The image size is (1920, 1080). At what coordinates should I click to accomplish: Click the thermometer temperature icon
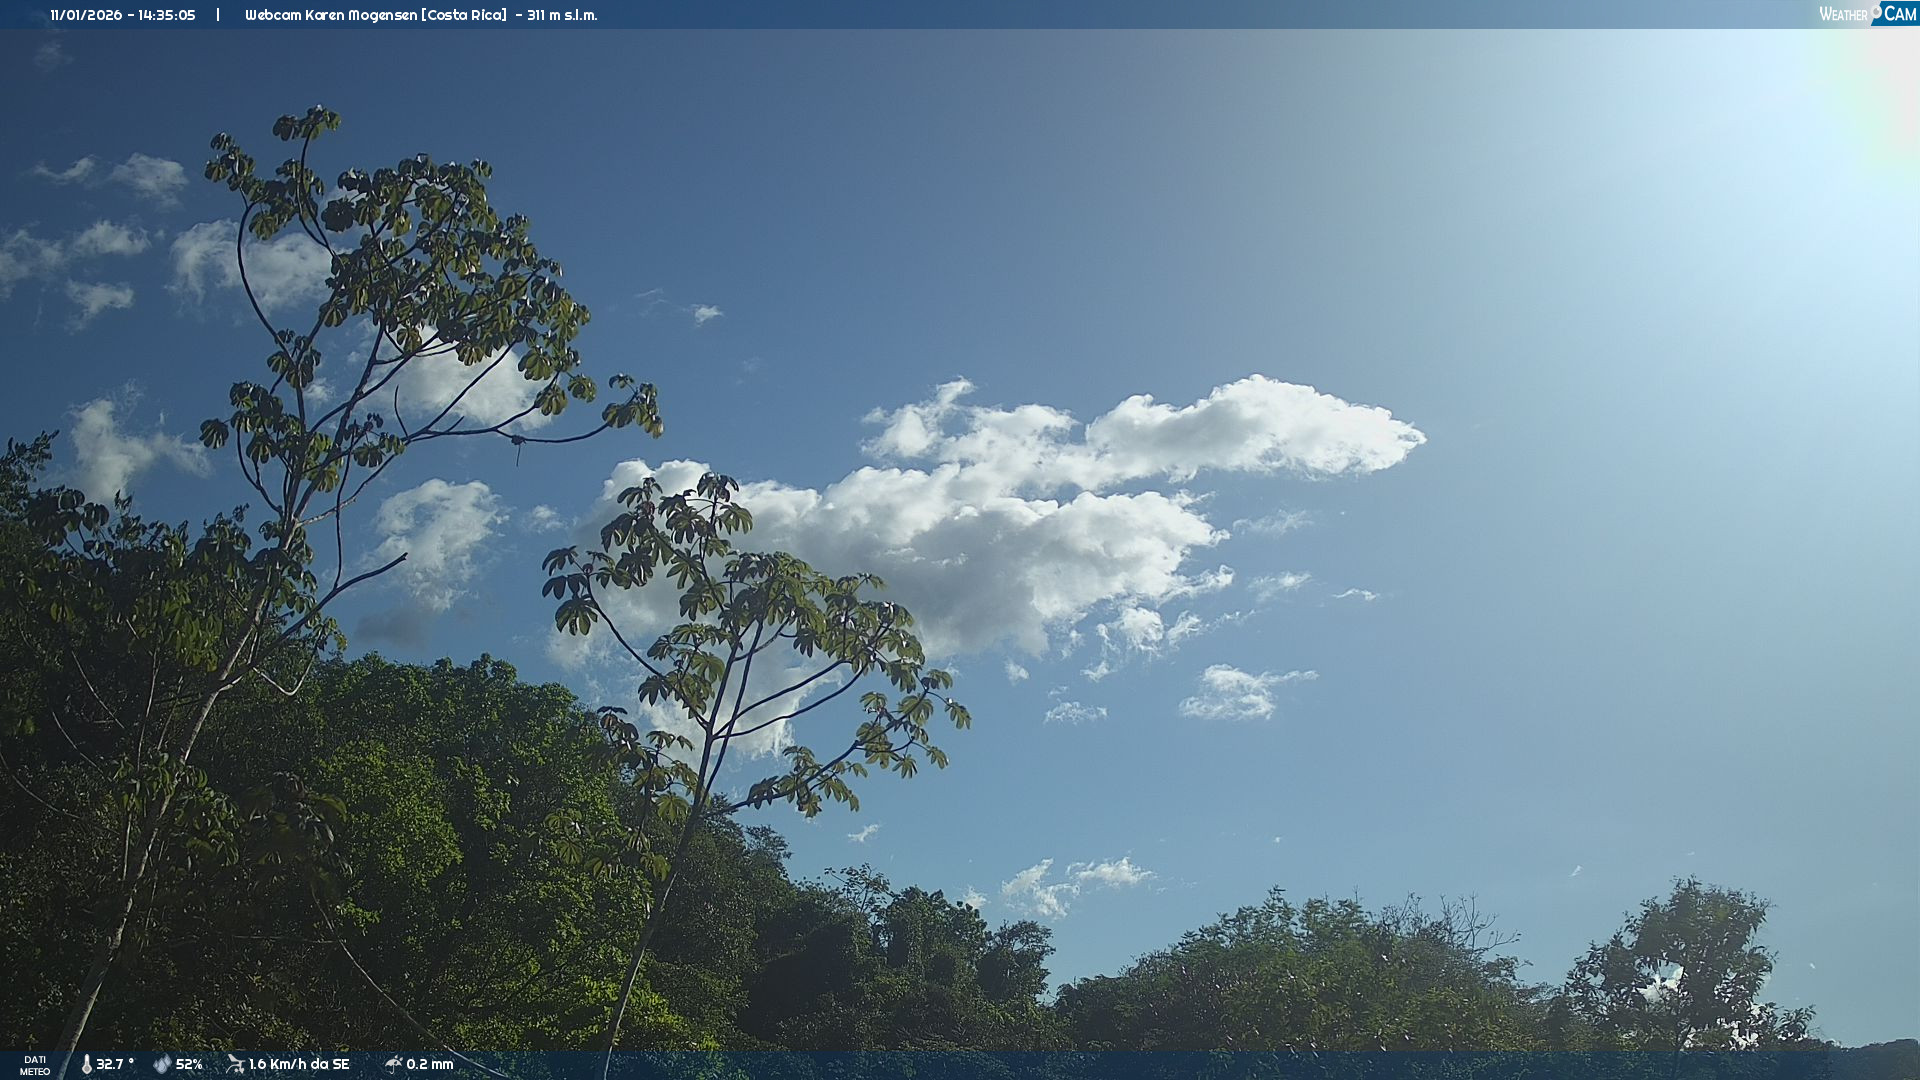tap(86, 1064)
